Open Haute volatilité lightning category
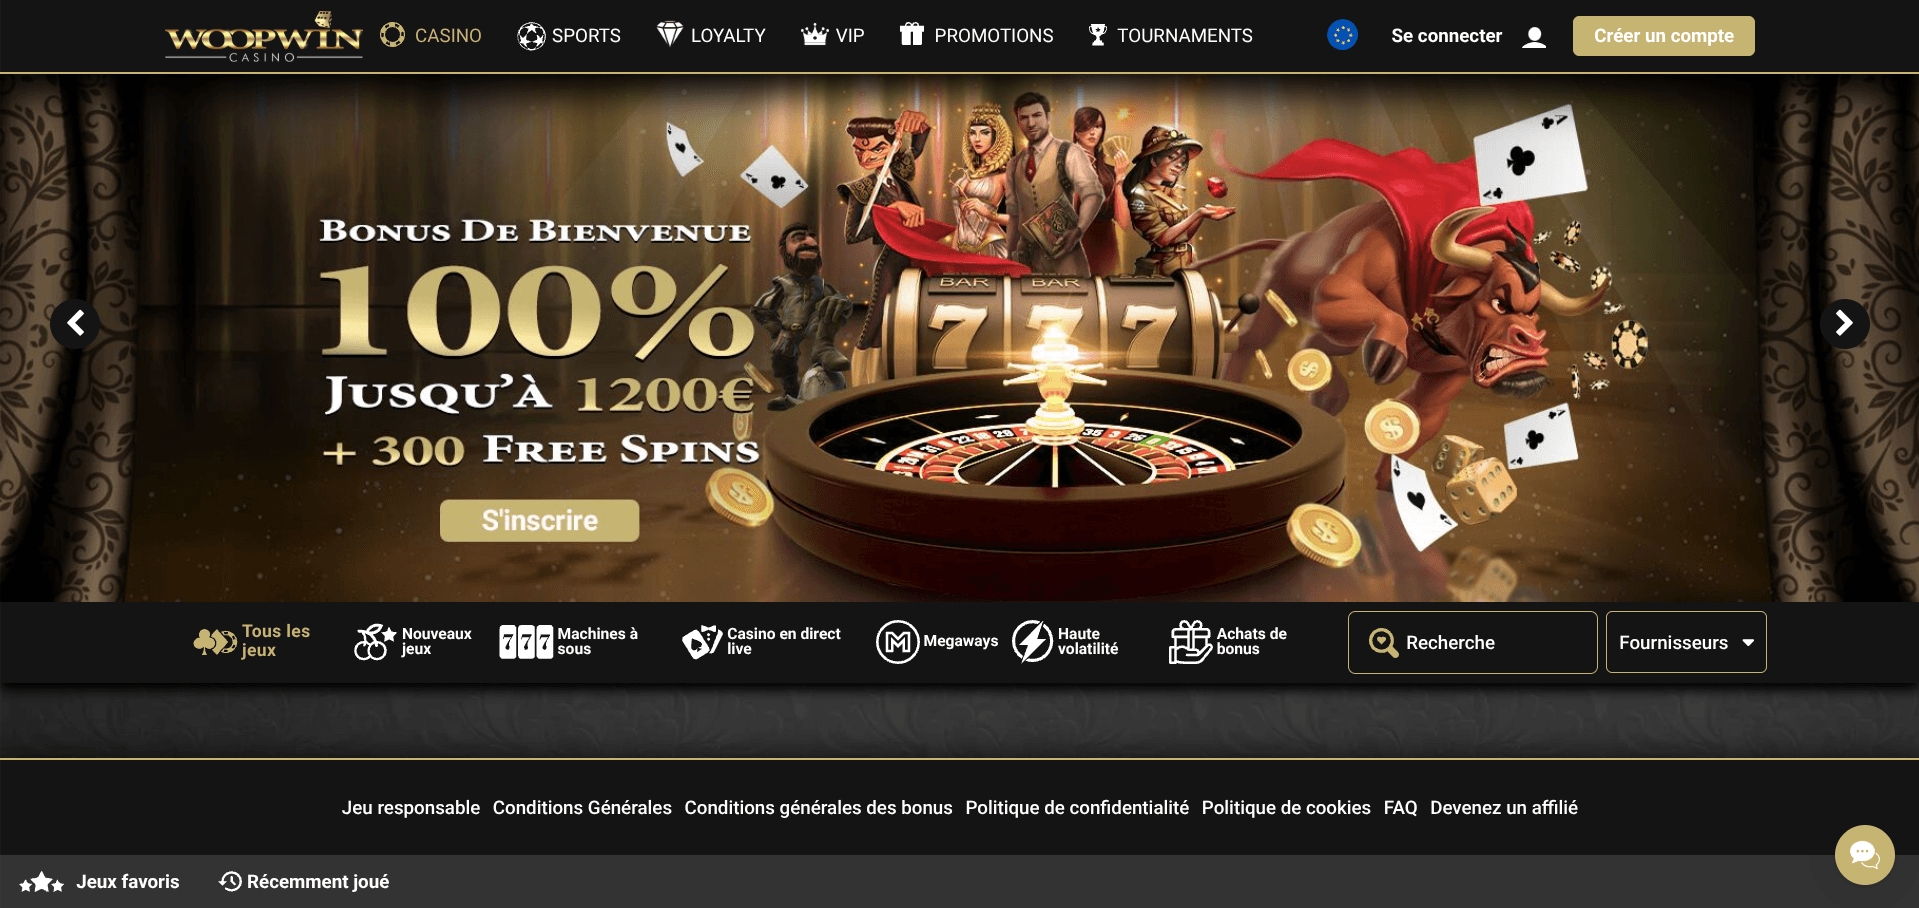This screenshot has width=1919, height=908. coord(1032,642)
